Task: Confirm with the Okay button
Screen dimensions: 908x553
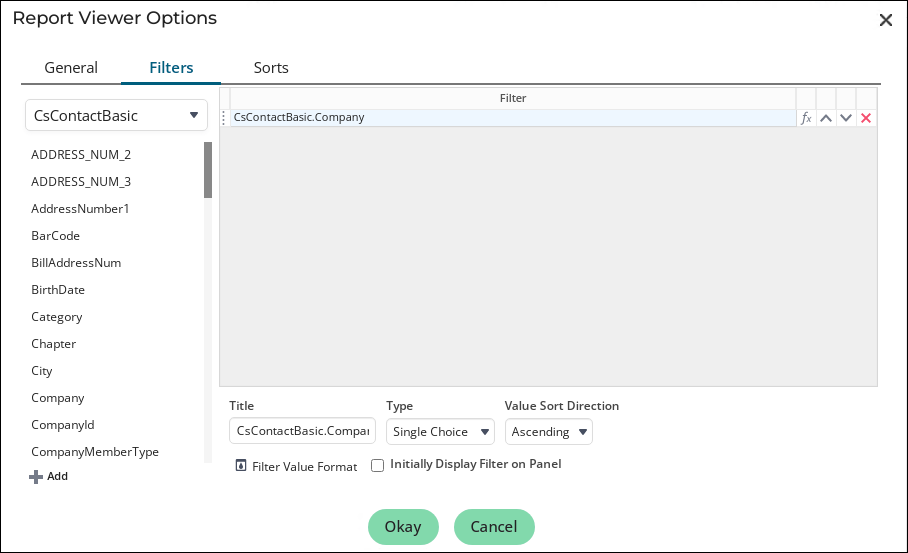Action: point(403,527)
